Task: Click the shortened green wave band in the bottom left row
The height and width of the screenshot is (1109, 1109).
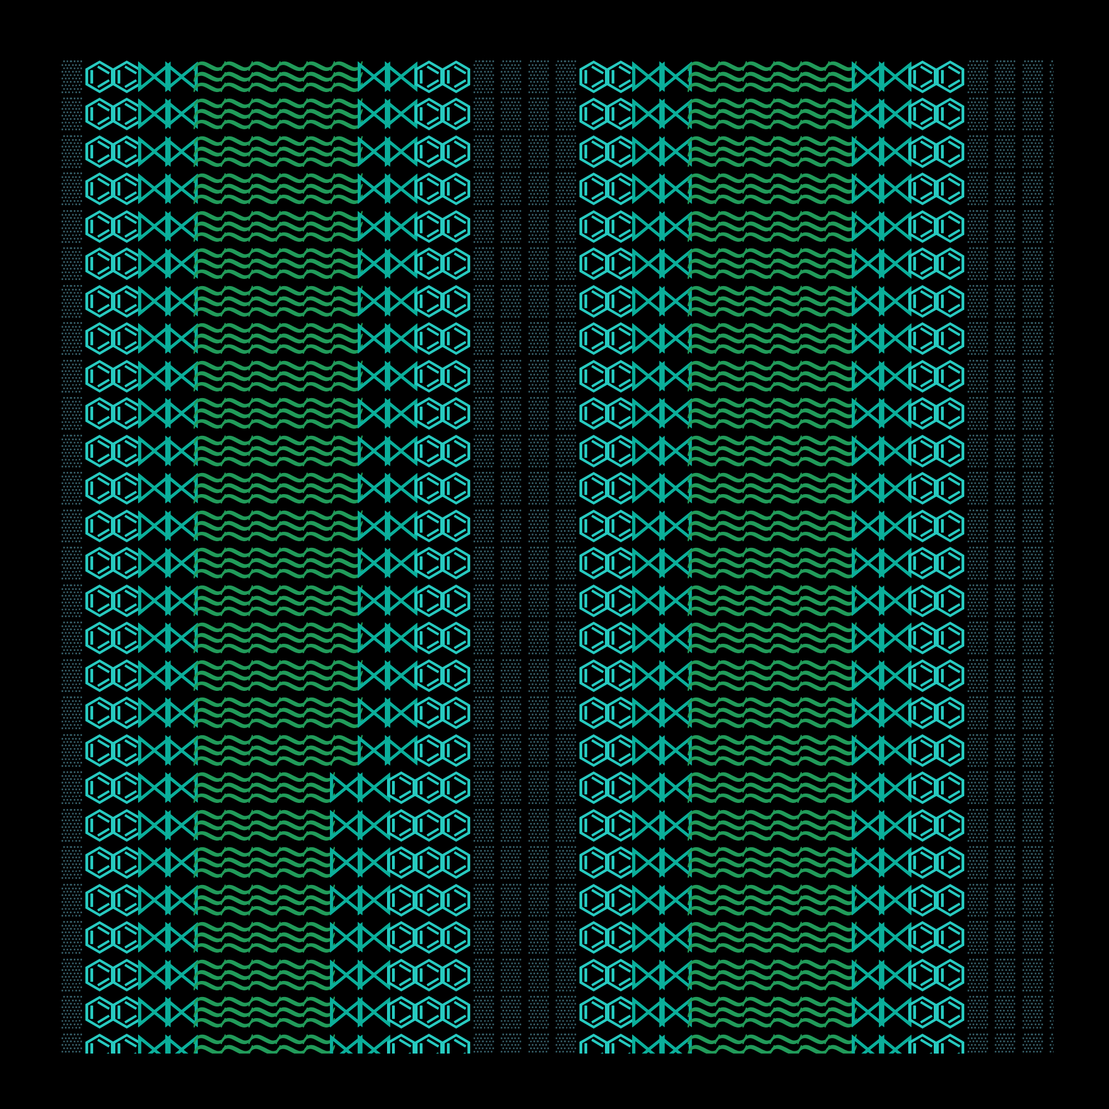Action: [263, 1044]
